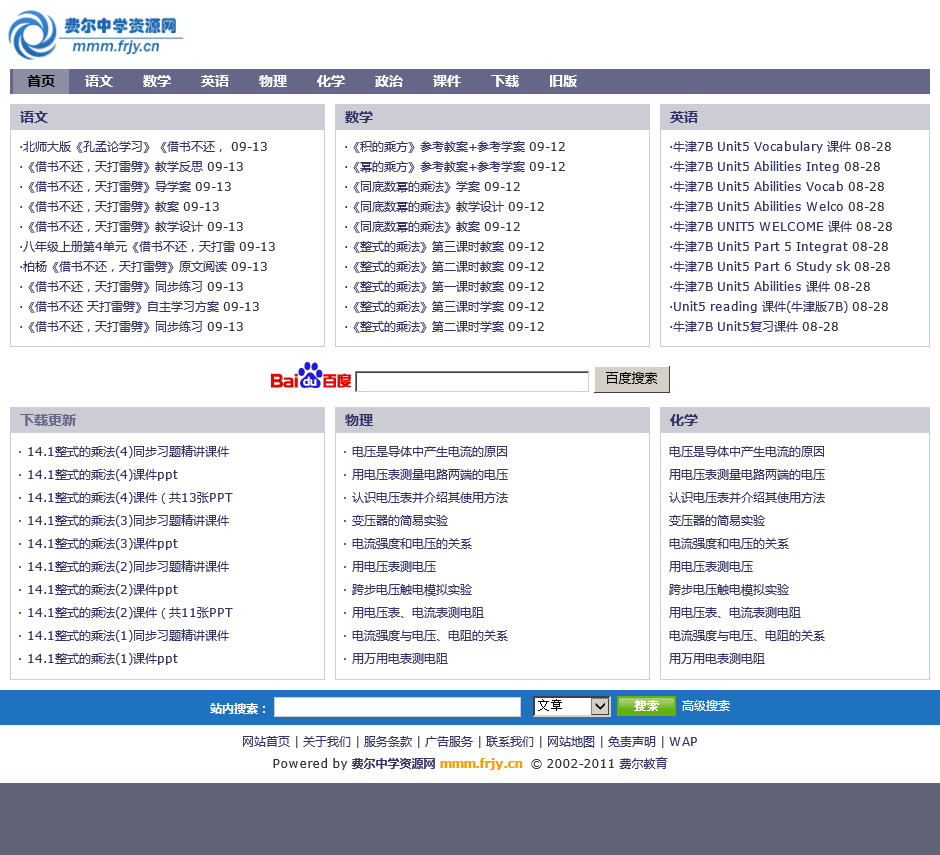Viewport: 940px width, 855px height.
Task: Open 《同底数幂的乘法》学案 link
Action: pyautogui.click(x=414, y=187)
